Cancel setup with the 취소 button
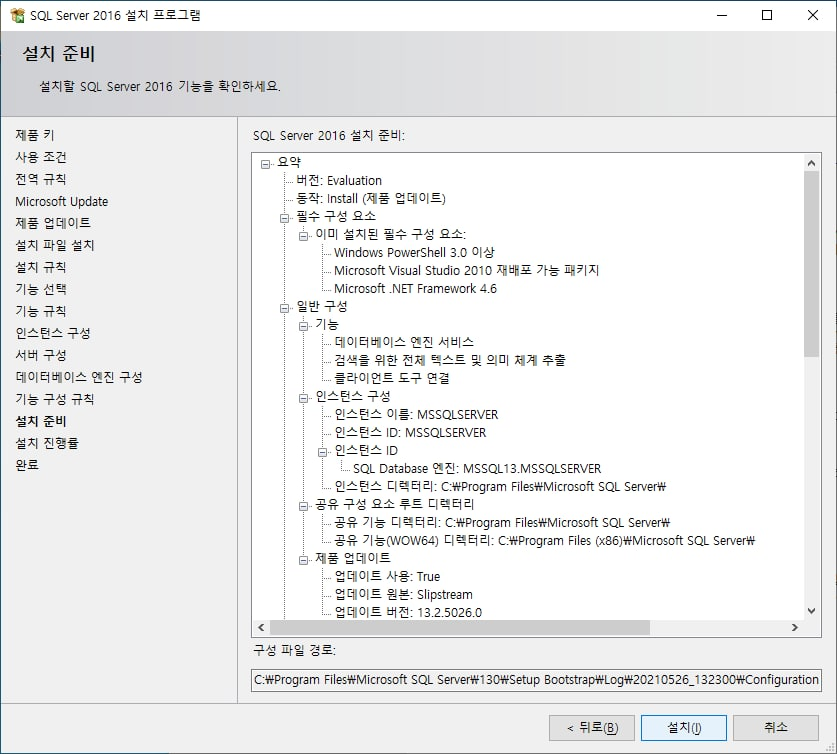 (776, 728)
